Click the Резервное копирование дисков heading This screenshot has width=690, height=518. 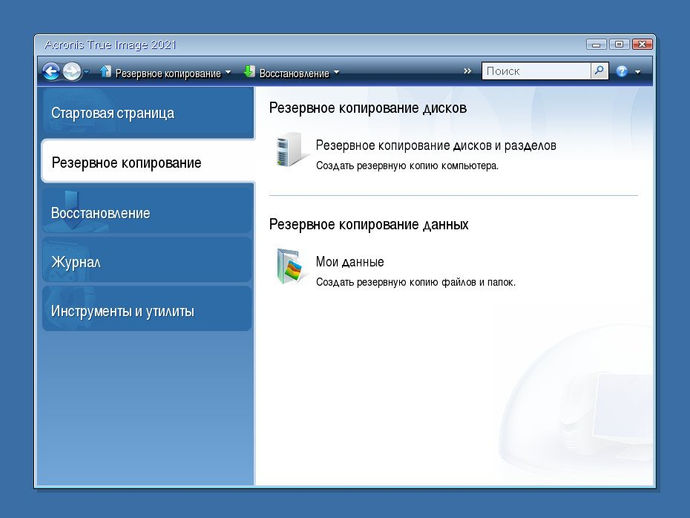pos(368,108)
